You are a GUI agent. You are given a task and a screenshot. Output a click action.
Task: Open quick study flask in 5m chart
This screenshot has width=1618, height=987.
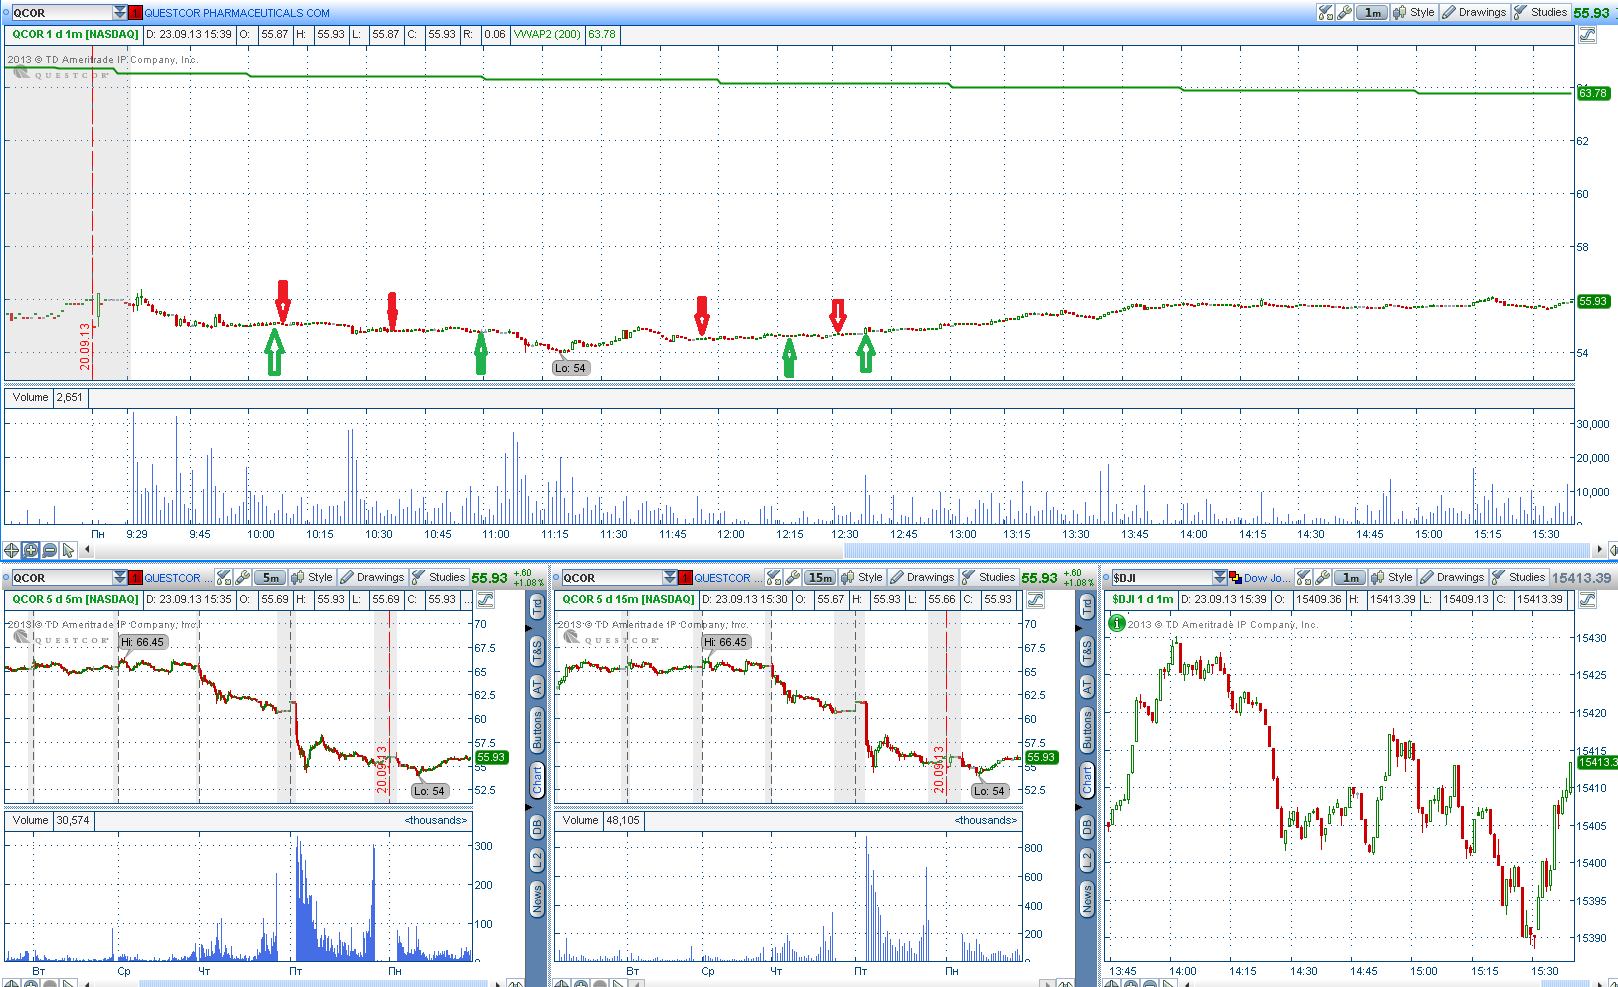224,578
